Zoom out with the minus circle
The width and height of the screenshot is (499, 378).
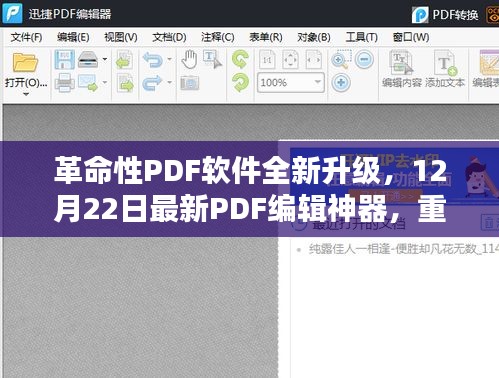click(364, 59)
